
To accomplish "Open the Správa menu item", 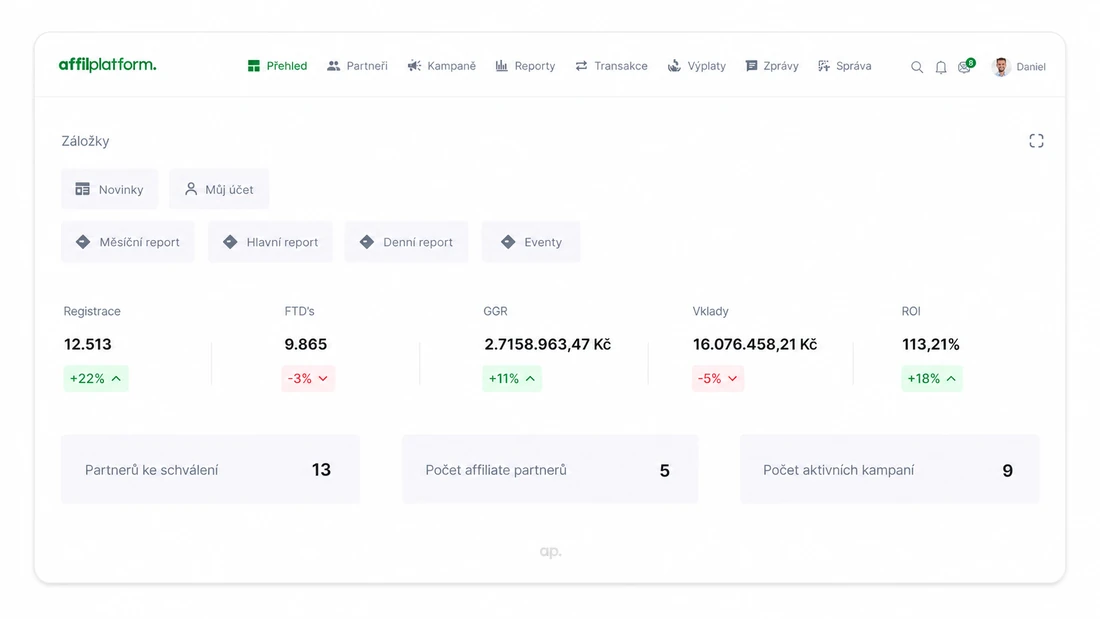I will [845, 66].
